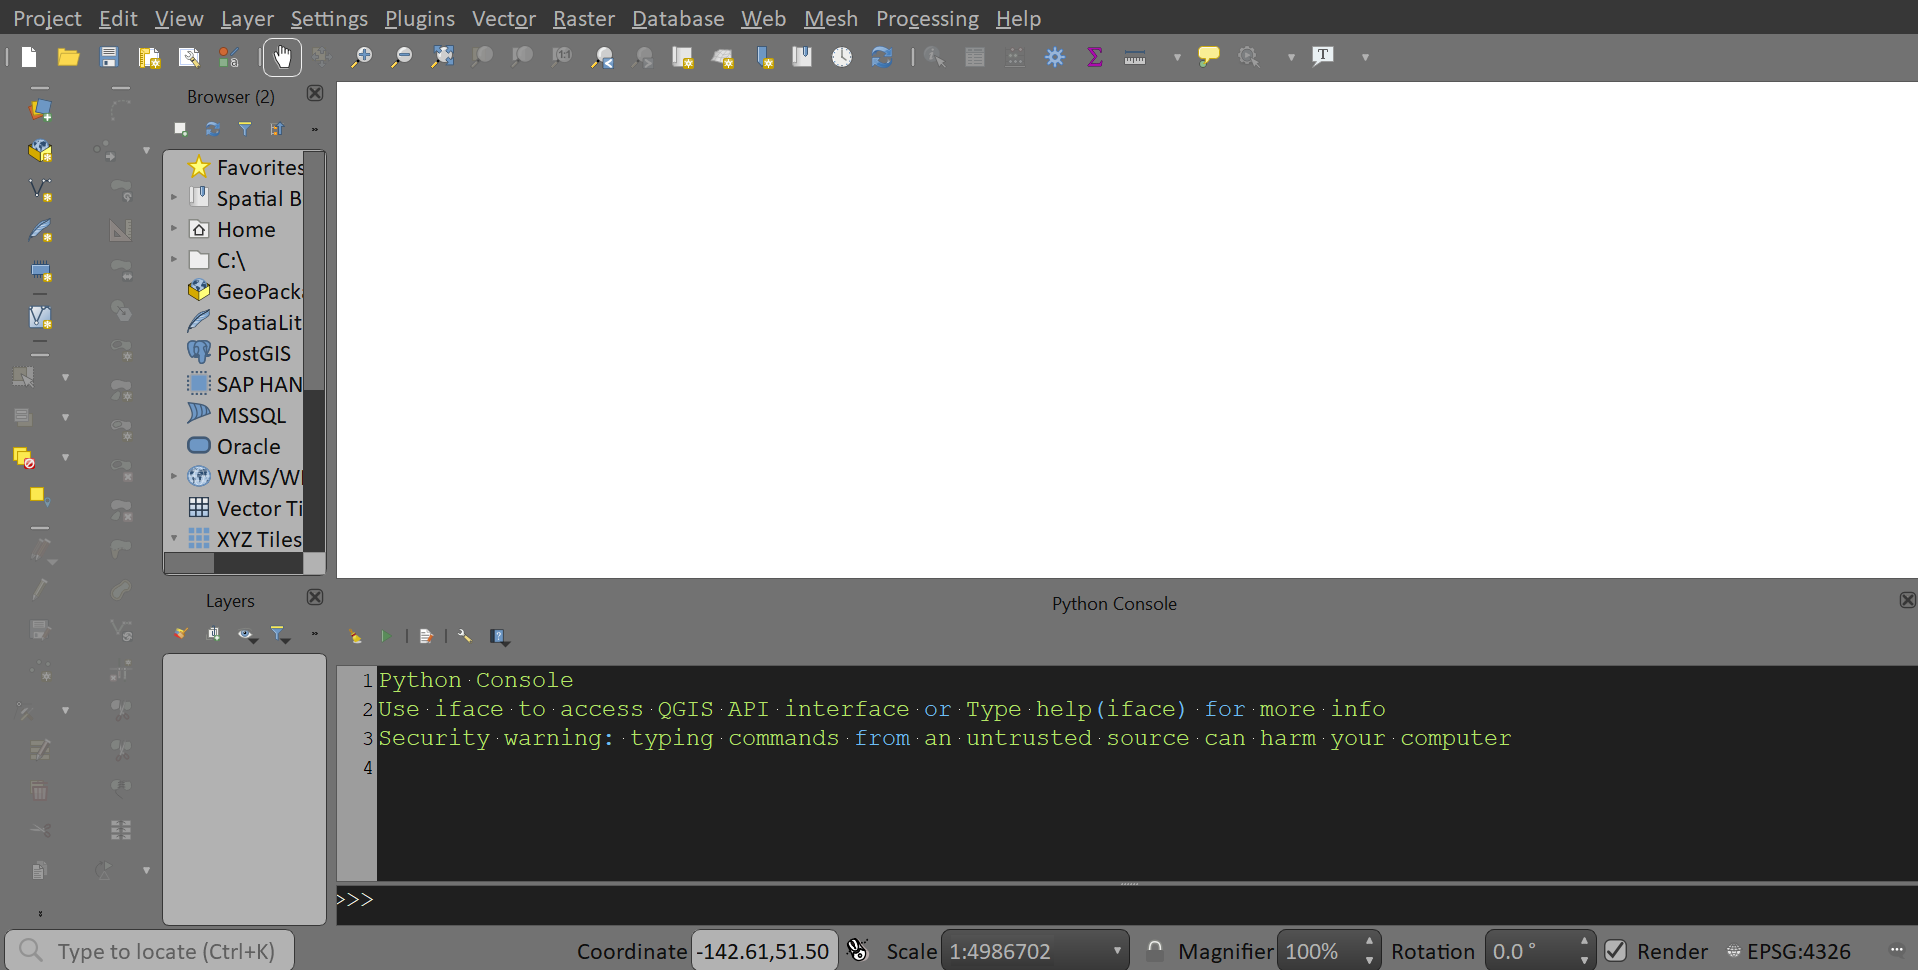Clear the Python console with the broom icon
1918x970 pixels.
coord(355,637)
